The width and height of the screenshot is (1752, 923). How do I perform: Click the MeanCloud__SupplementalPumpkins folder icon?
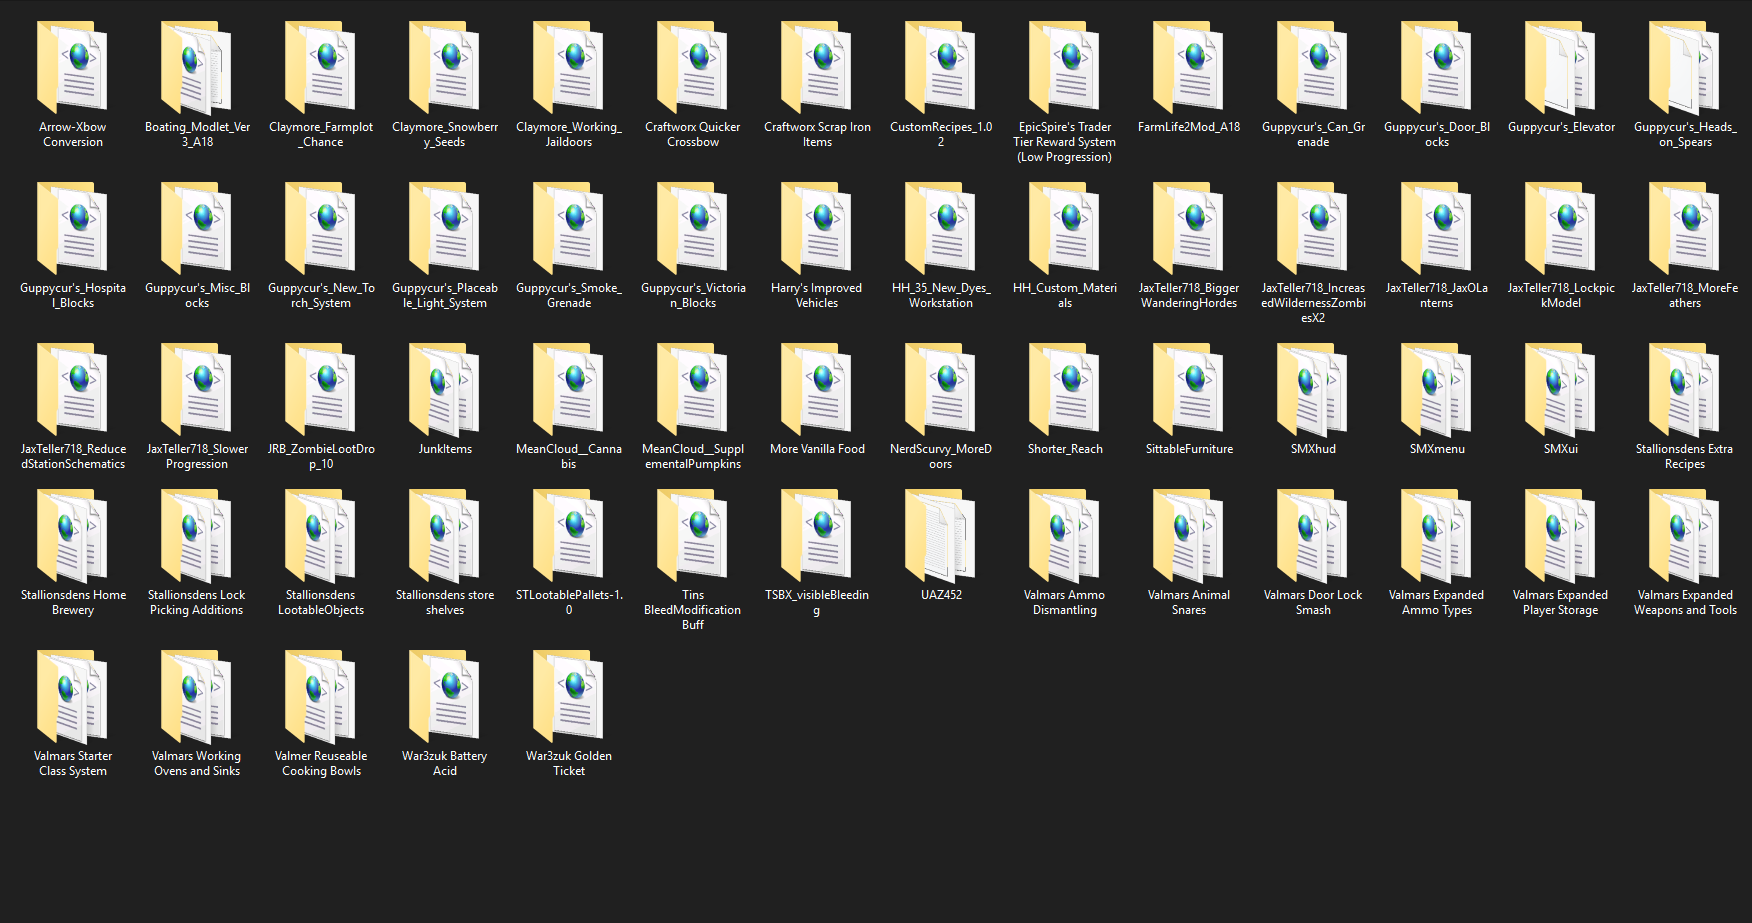click(x=693, y=390)
